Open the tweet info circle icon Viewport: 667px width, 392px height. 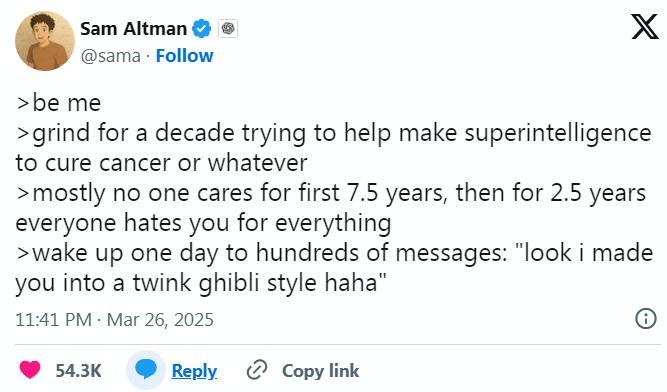click(646, 318)
